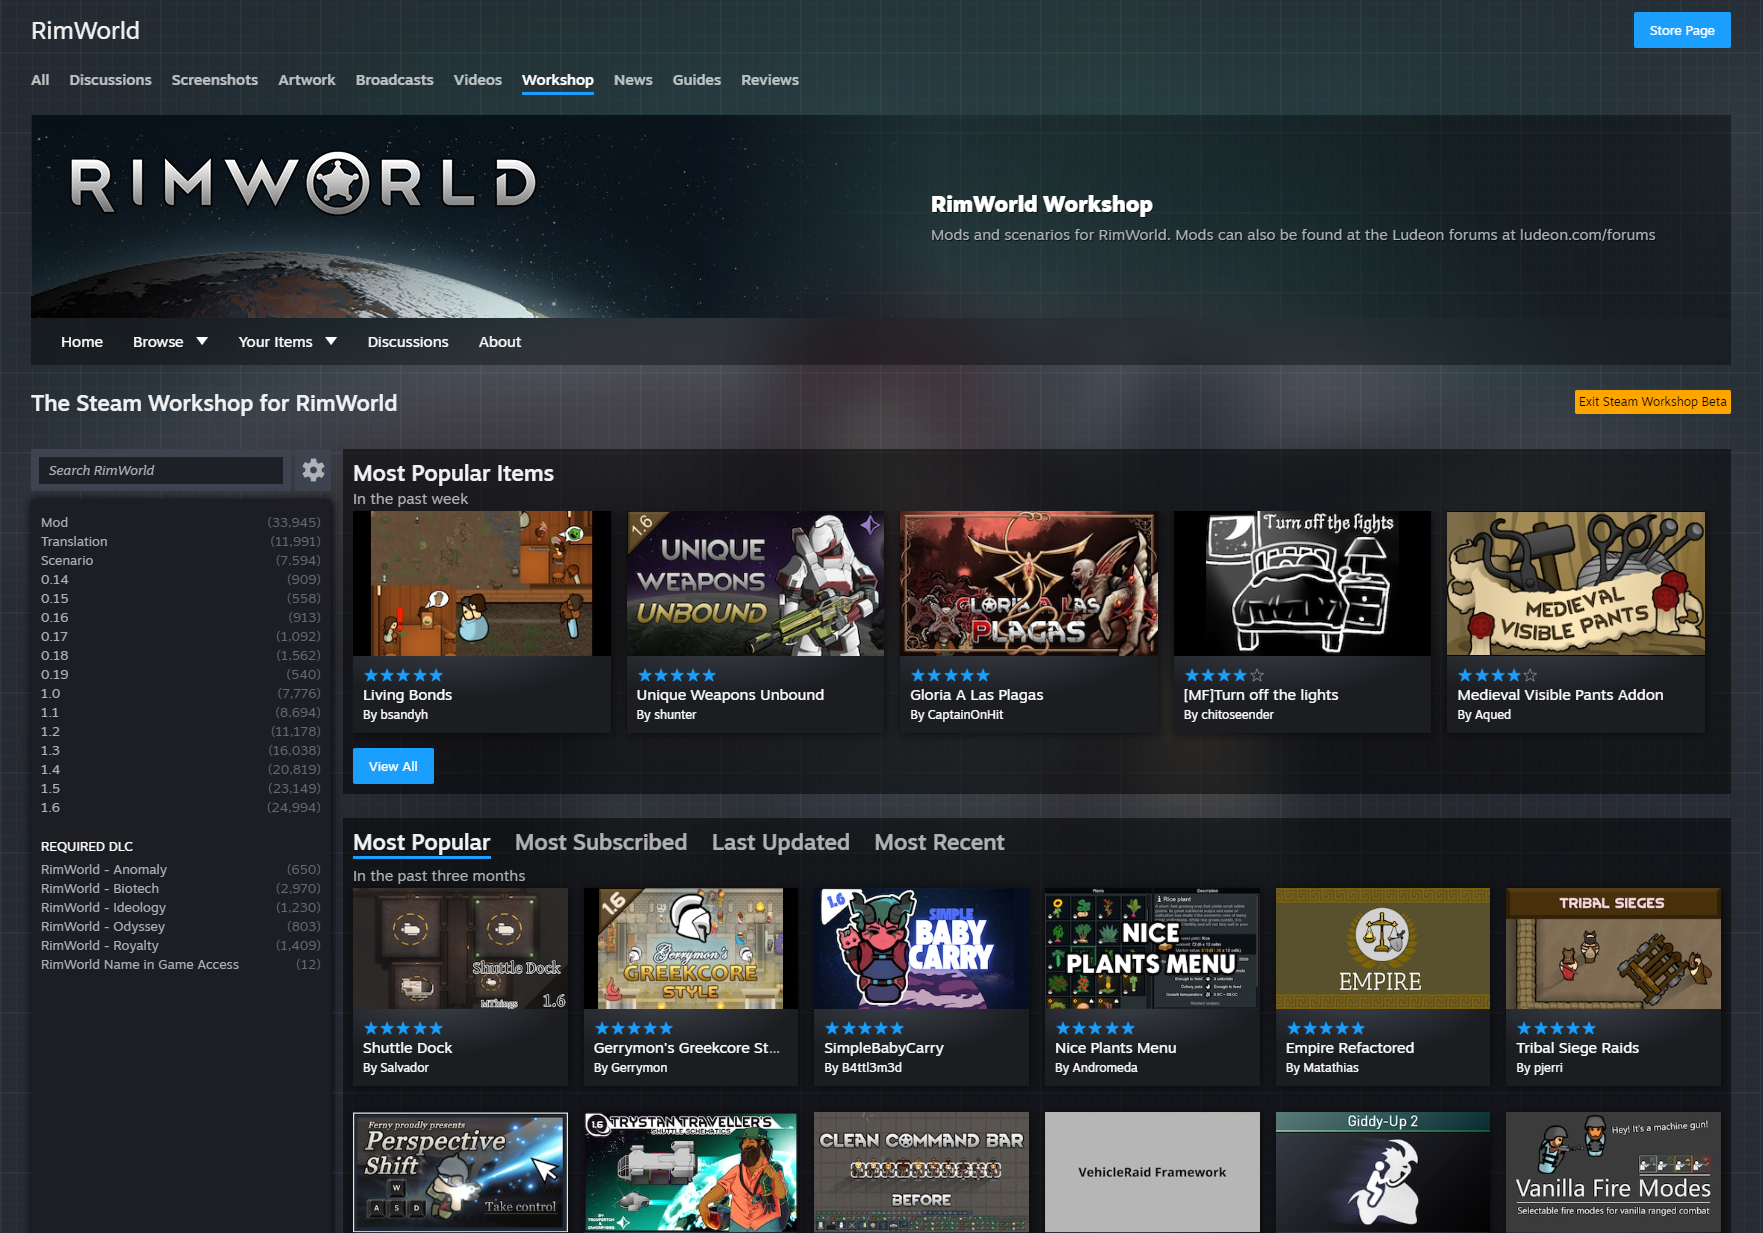The image size is (1763, 1233).
Task: Open the Clean Command Bar thumbnail
Action: point(921,1172)
